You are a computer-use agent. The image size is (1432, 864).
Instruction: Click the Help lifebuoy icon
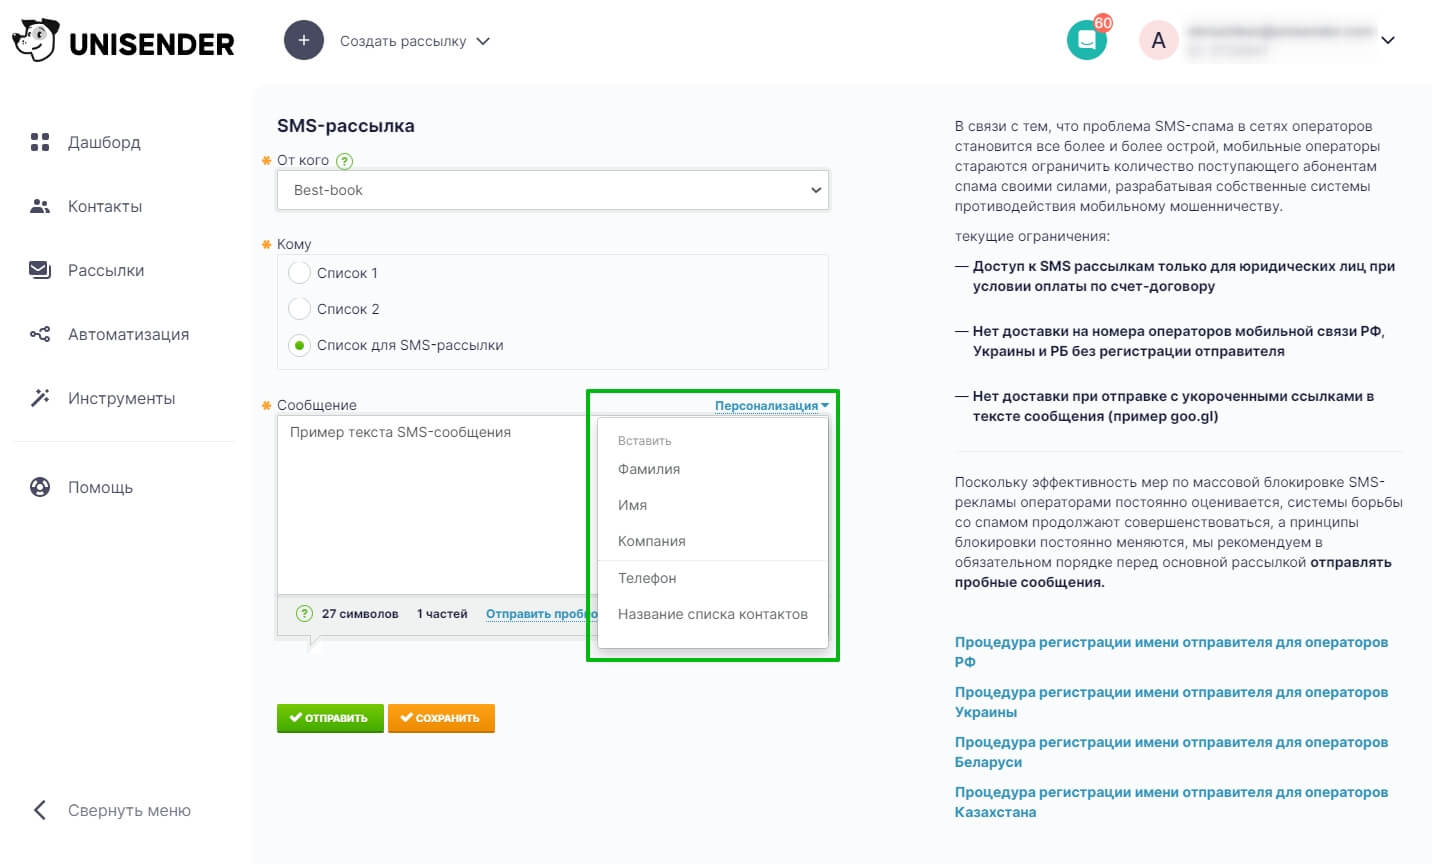(x=40, y=487)
